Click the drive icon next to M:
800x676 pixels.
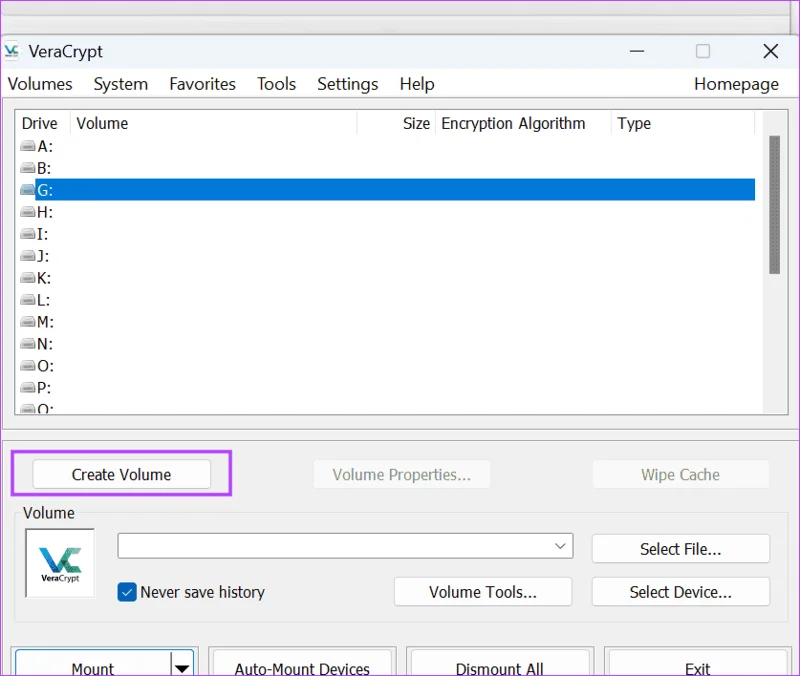[28, 322]
